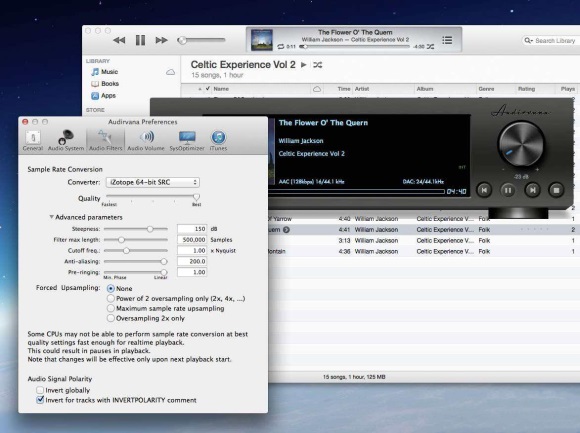Click arrow icon beside playing track in list

pos(286,230)
